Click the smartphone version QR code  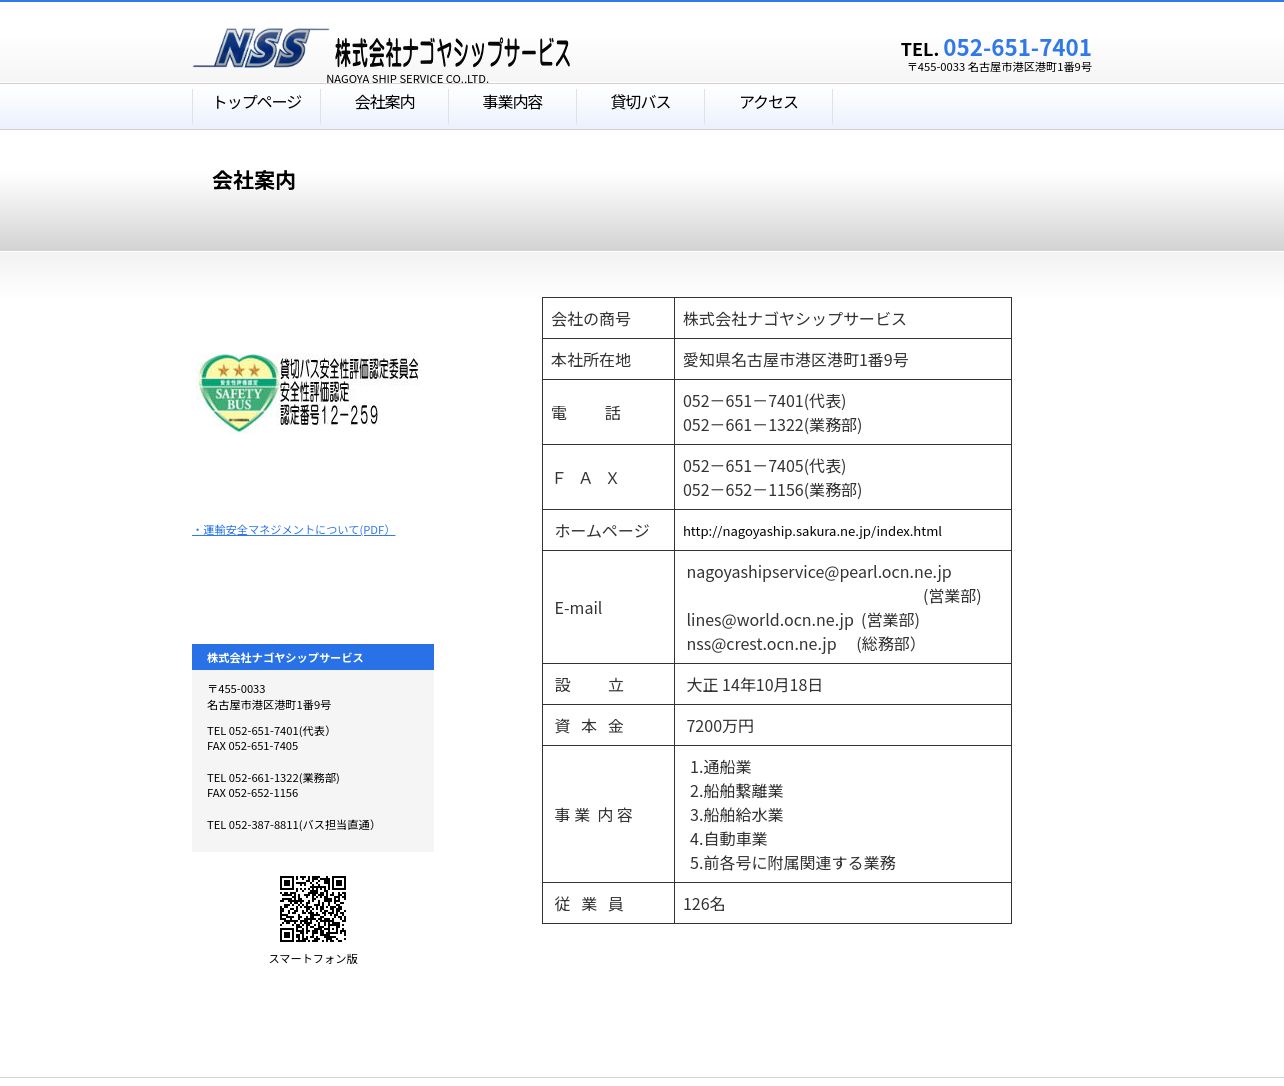pyautogui.click(x=313, y=909)
